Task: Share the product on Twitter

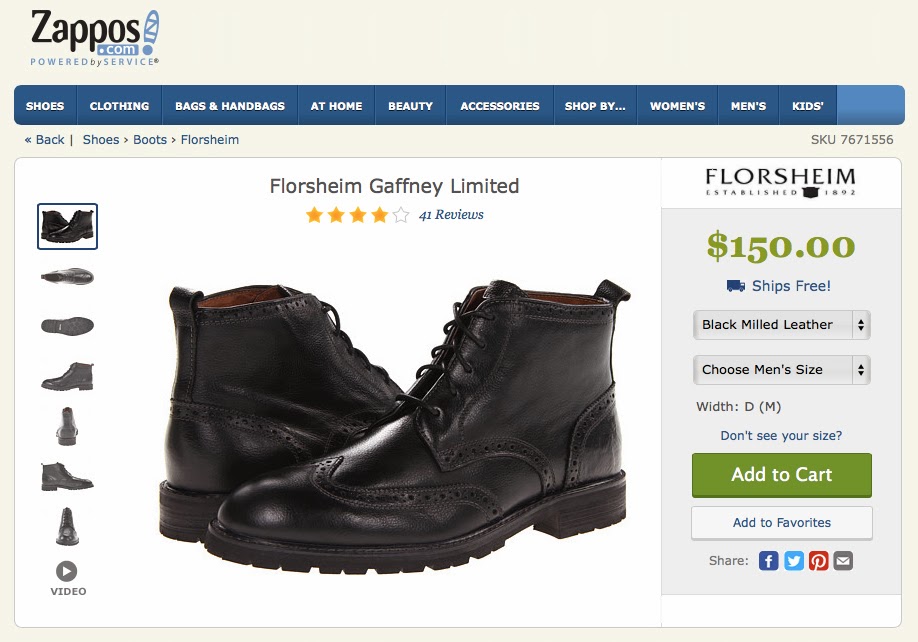Action: pyautogui.click(x=793, y=561)
